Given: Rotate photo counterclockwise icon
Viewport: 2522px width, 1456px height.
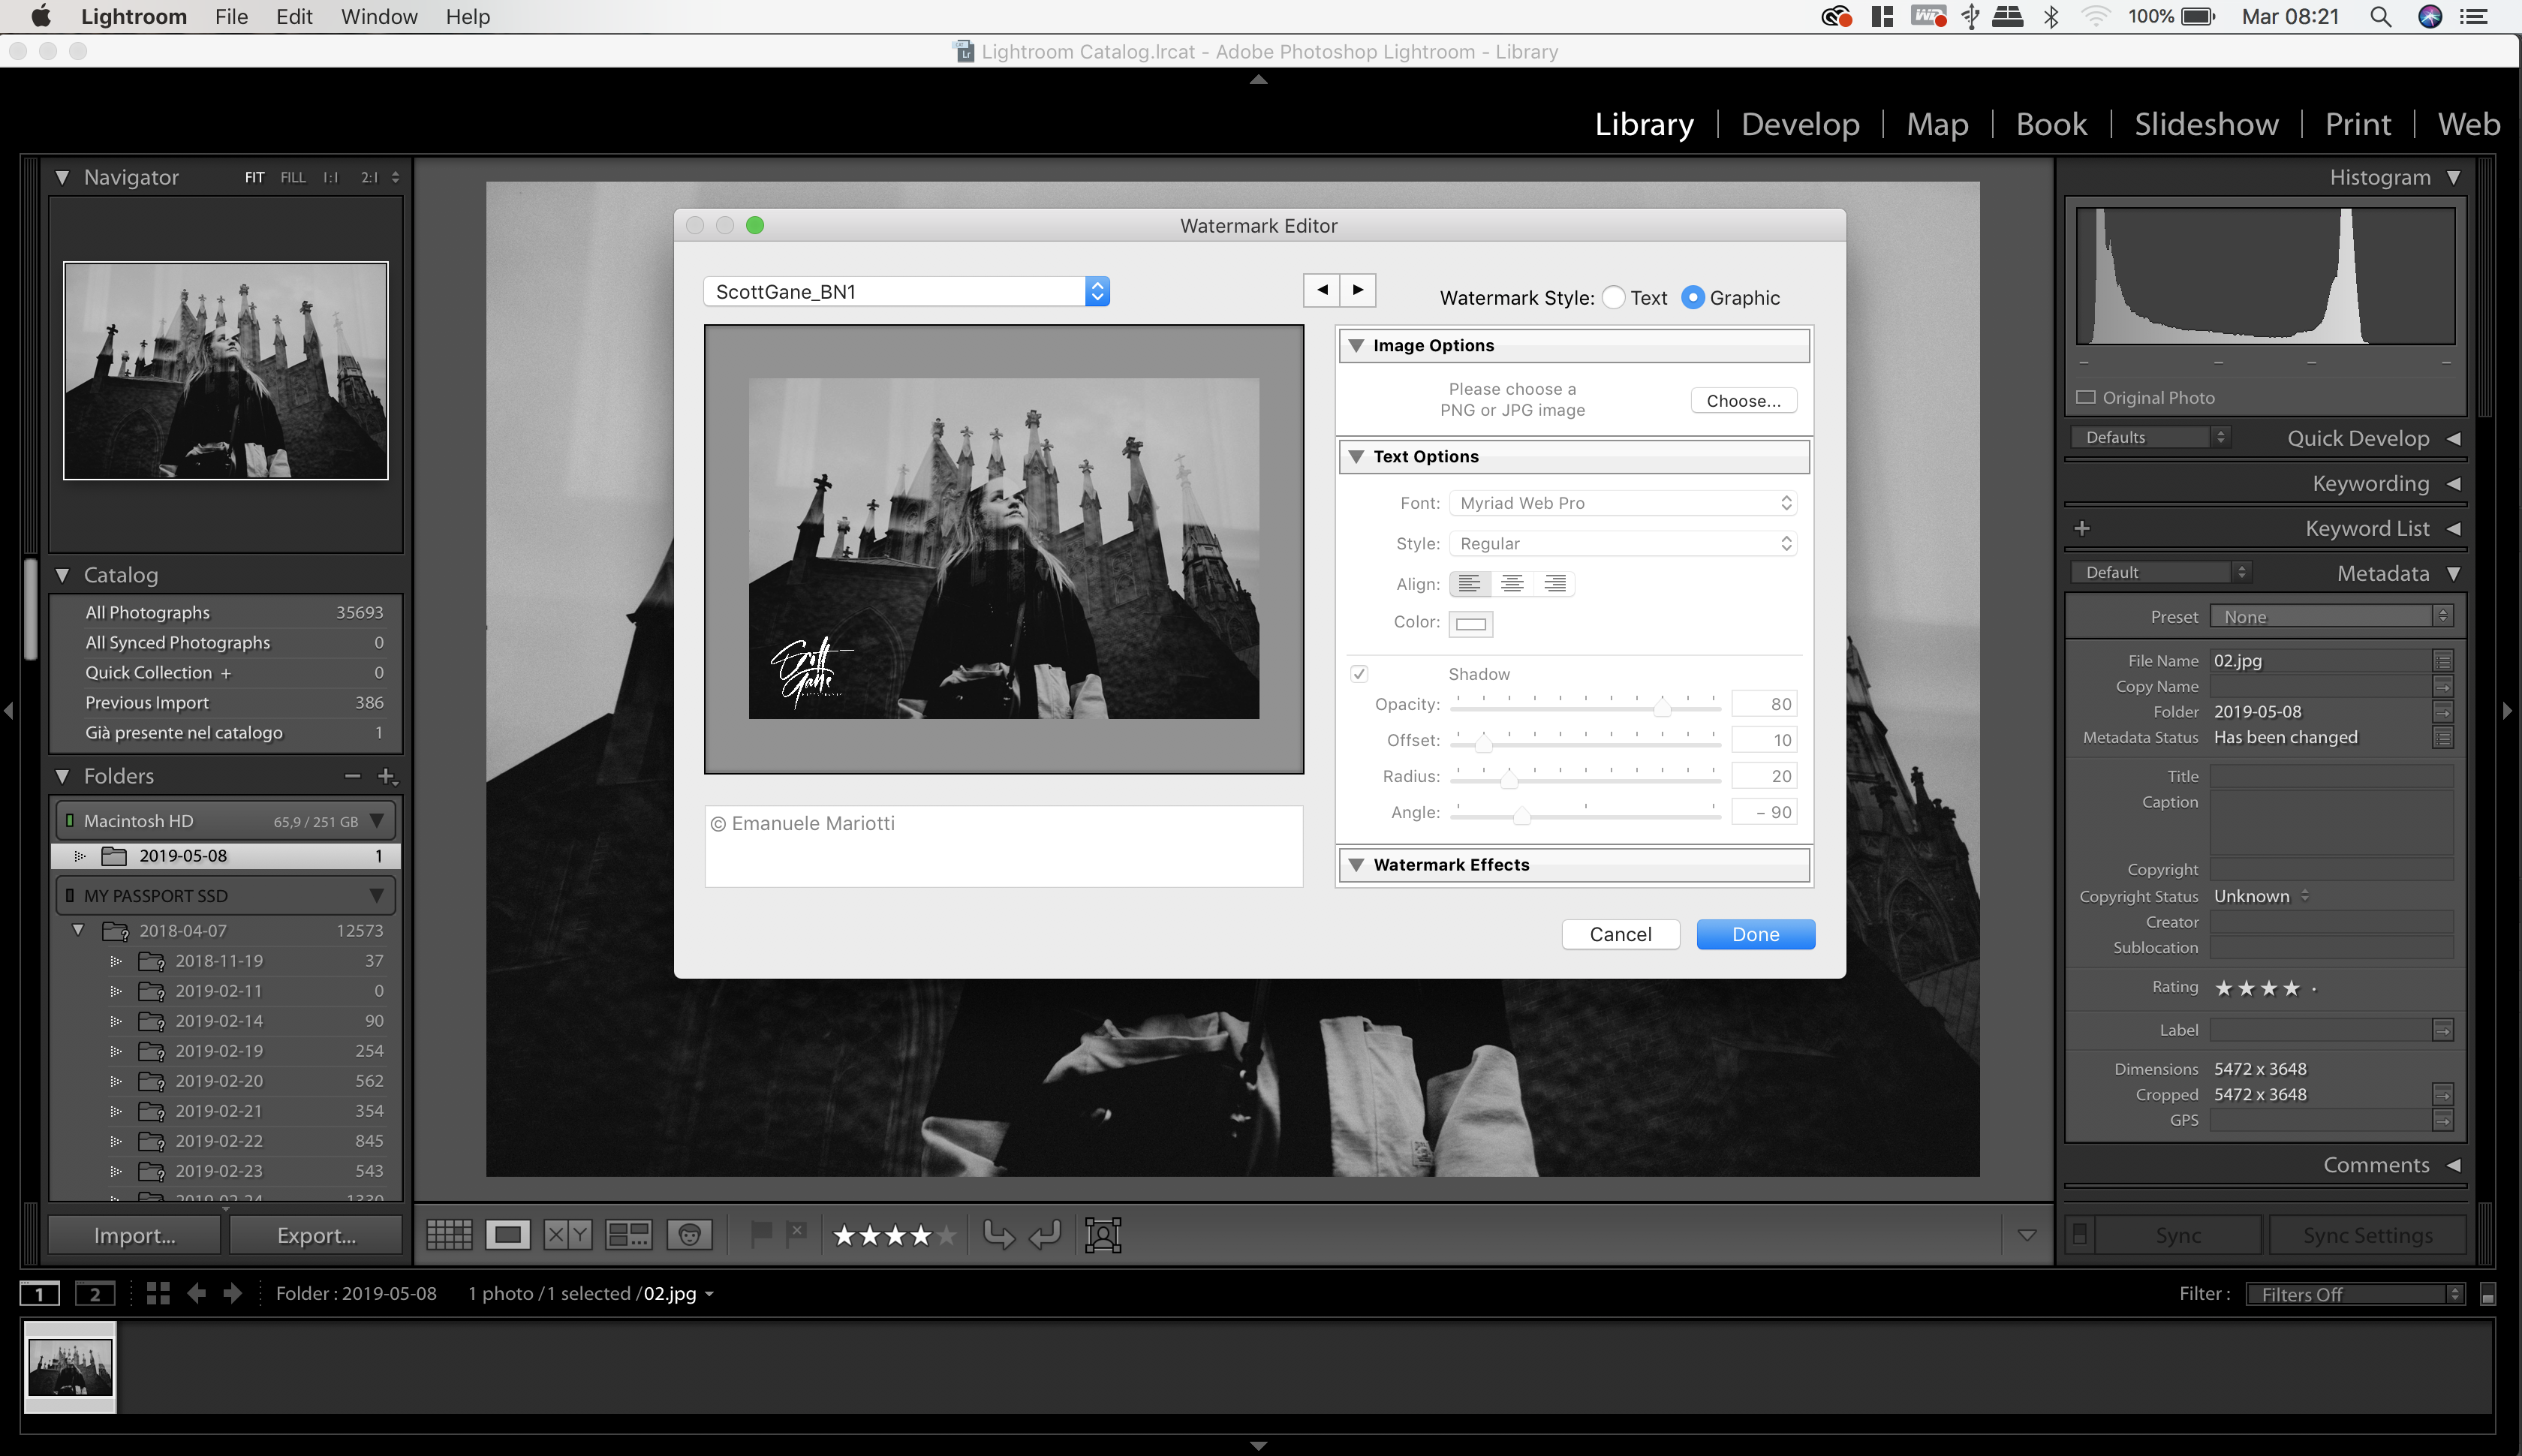Looking at the screenshot, I should [x=998, y=1235].
